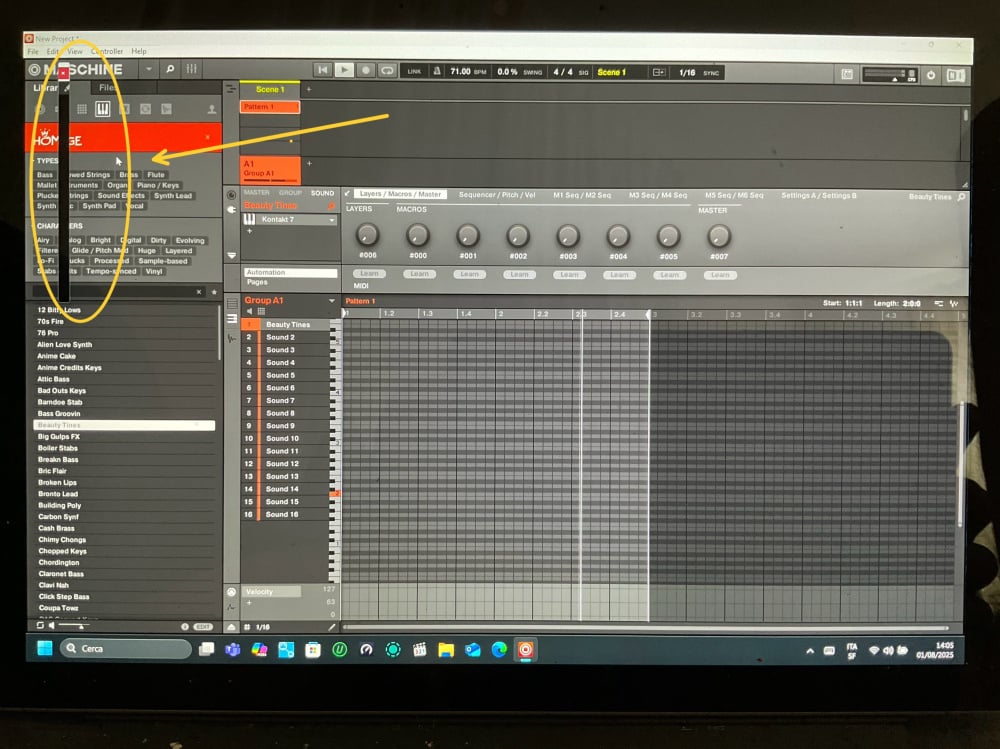Select the Instruments keyboard icon in browser
The image size is (1000, 749).
[x=103, y=109]
